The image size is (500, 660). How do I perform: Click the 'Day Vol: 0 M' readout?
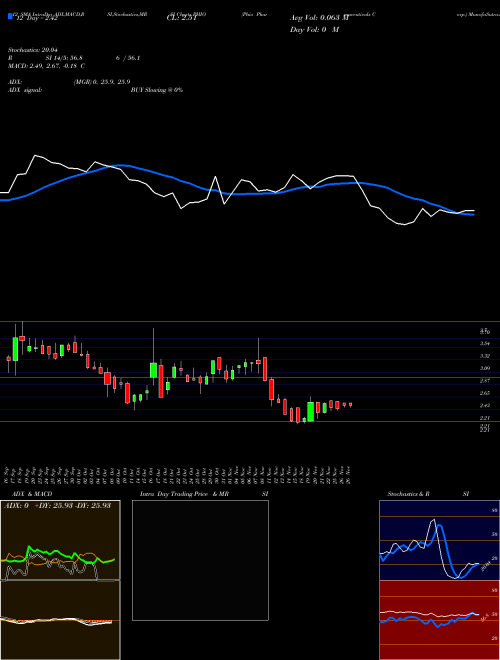coord(314,29)
